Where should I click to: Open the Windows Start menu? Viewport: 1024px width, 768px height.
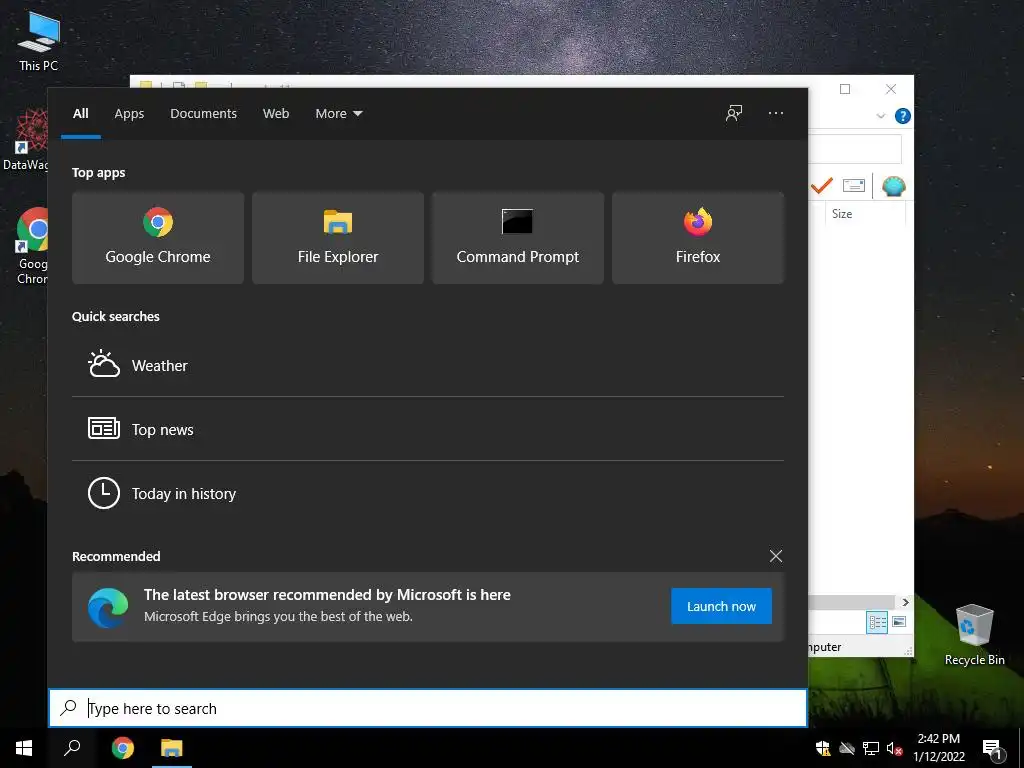pyautogui.click(x=24, y=748)
